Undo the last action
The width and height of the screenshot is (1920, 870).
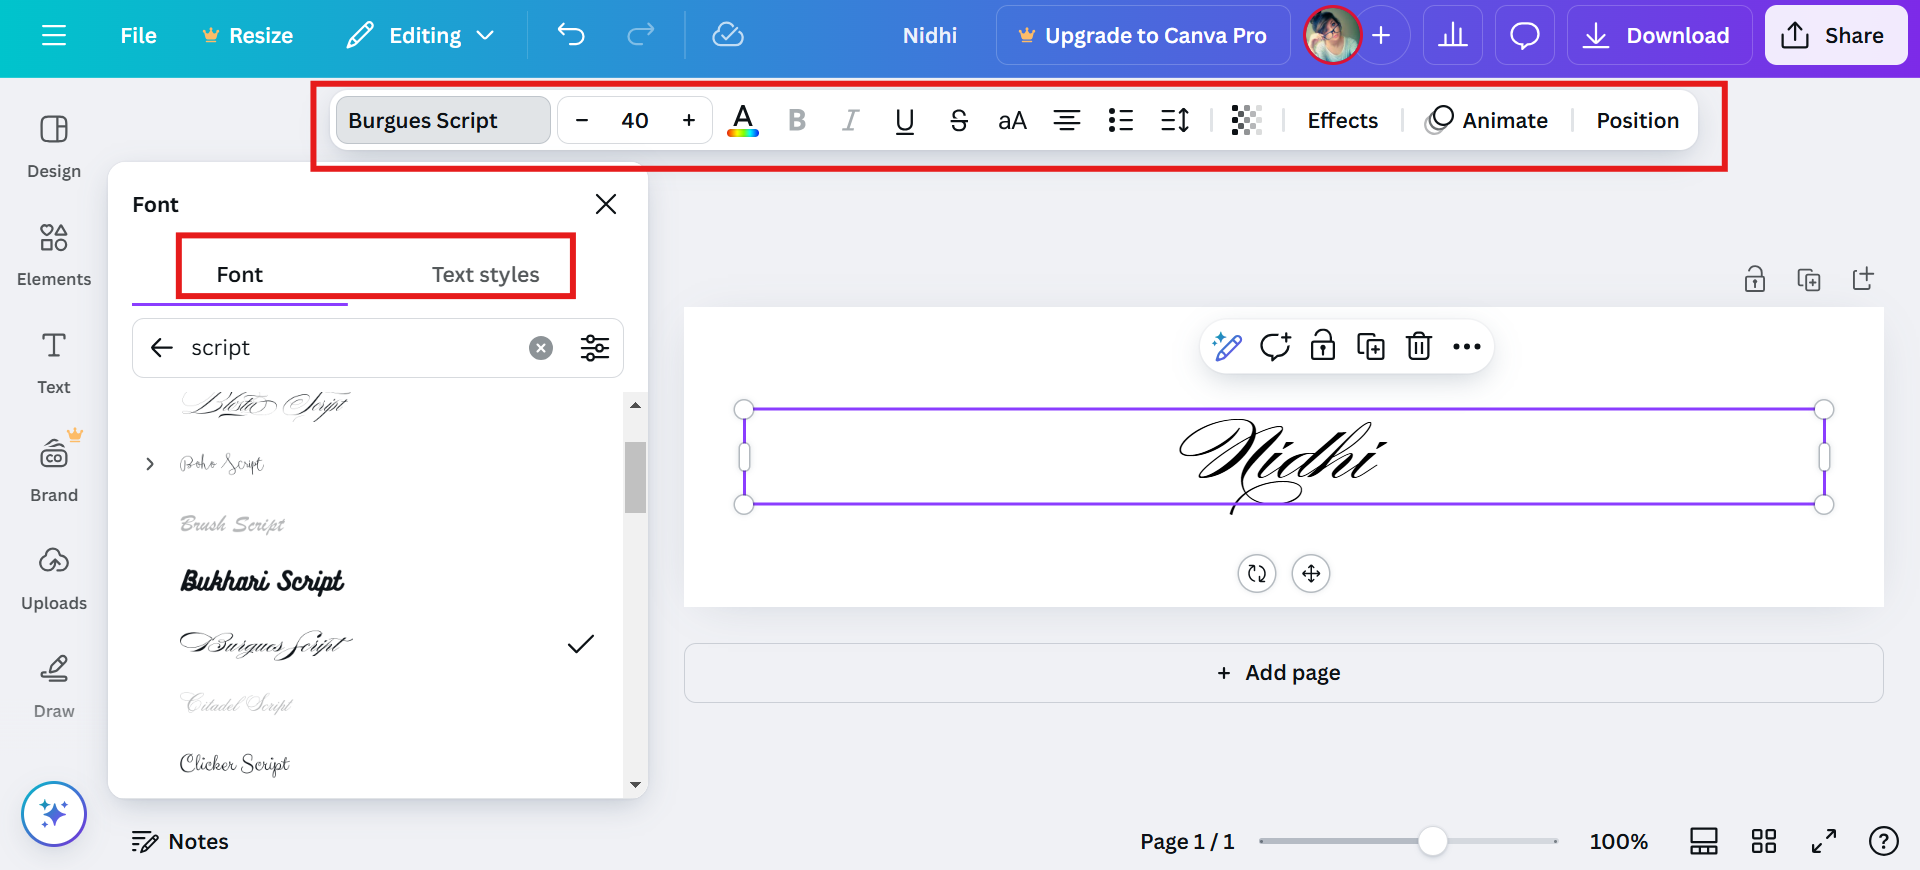(x=571, y=36)
